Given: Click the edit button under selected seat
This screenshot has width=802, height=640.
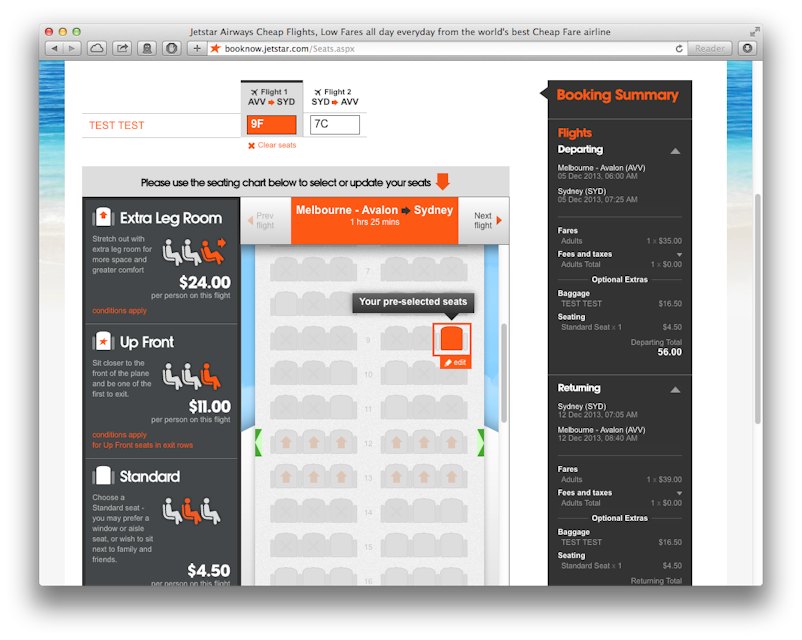Looking at the screenshot, I should point(455,362).
